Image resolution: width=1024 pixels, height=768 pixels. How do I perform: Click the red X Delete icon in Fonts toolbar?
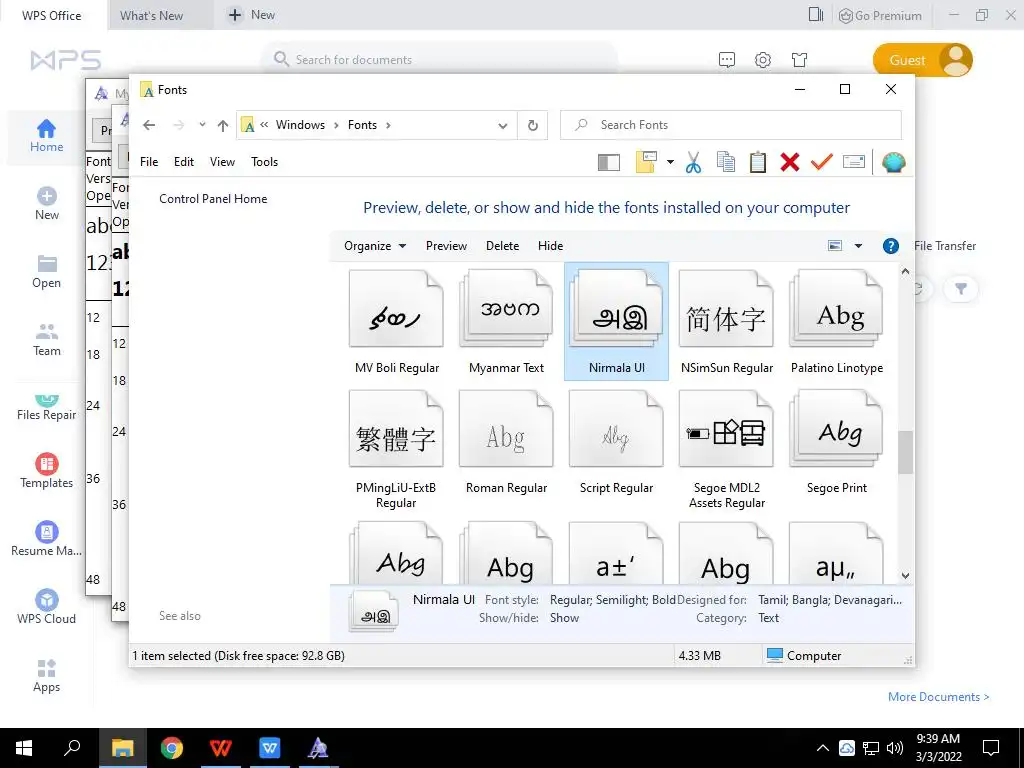(x=790, y=162)
